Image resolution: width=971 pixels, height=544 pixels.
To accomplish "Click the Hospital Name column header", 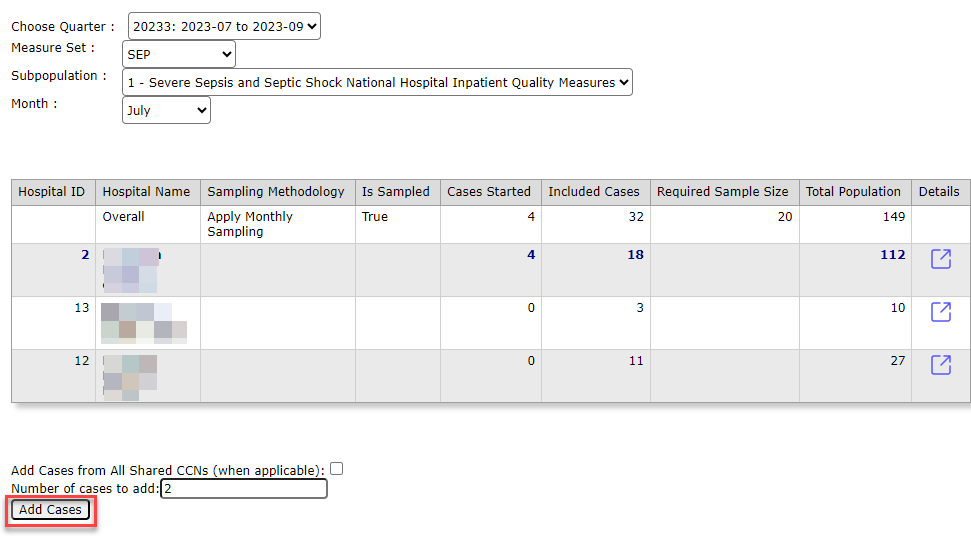I will (146, 192).
